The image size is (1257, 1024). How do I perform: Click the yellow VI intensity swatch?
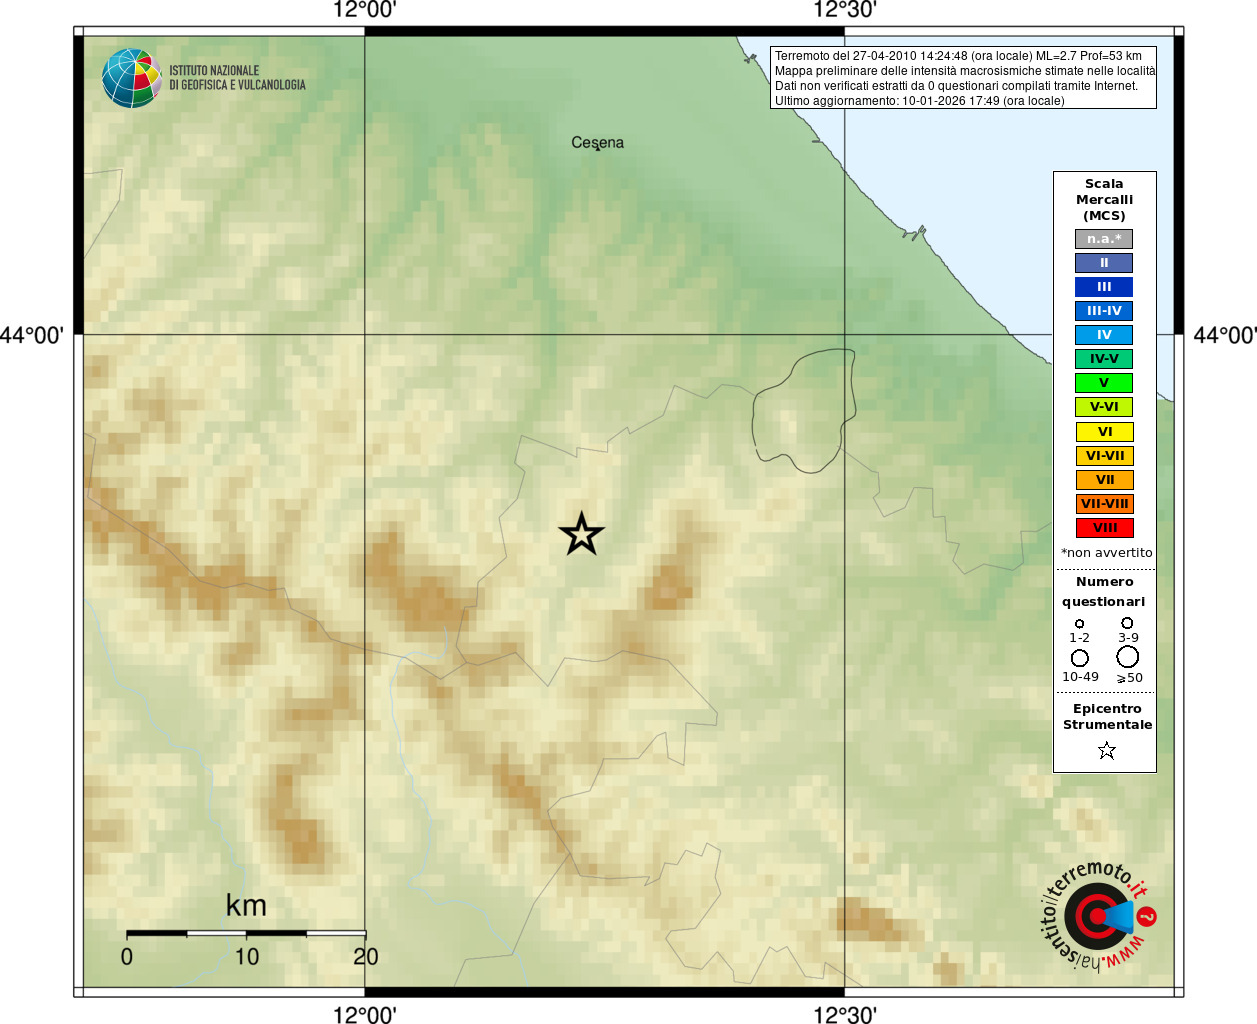tap(1105, 432)
